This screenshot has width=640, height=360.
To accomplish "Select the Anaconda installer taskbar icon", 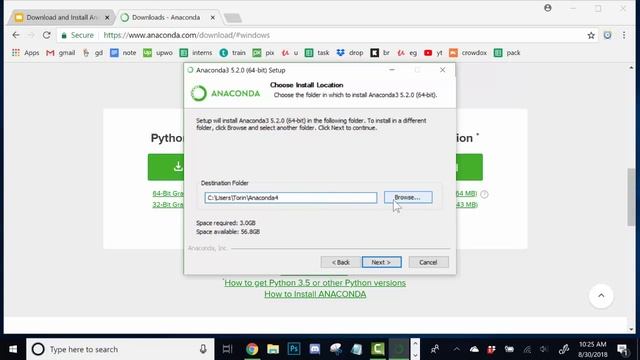I will point(399,349).
